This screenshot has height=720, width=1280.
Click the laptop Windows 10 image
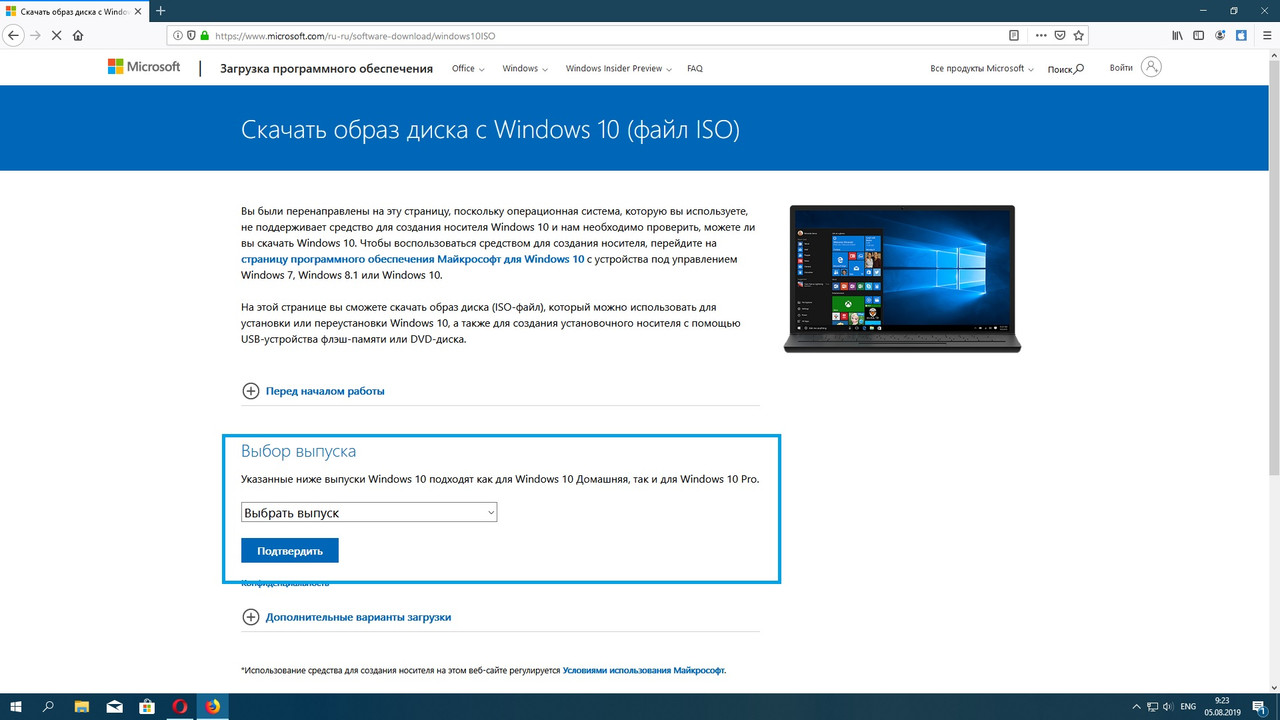[x=902, y=279]
